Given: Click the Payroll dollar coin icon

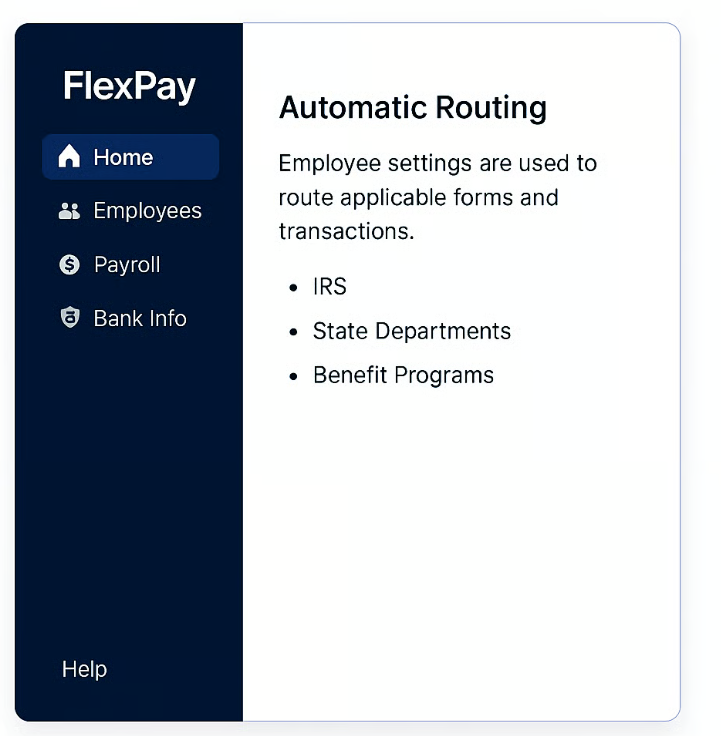Looking at the screenshot, I should coord(69,265).
